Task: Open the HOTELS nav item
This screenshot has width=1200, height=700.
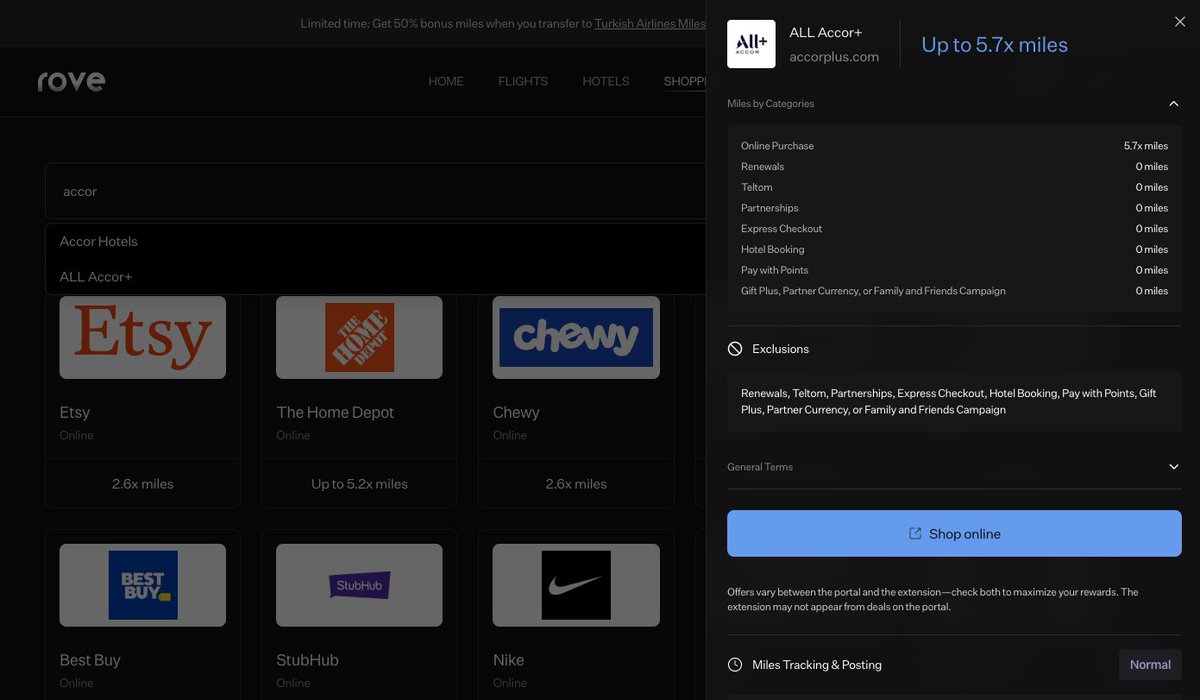Action: coord(606,81)
